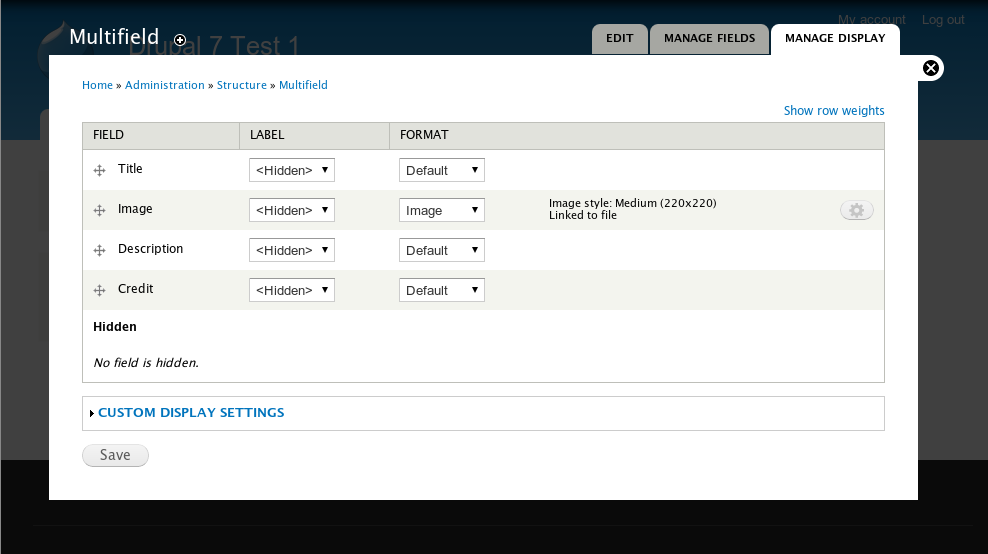Click the Log out link

point(943,20)
